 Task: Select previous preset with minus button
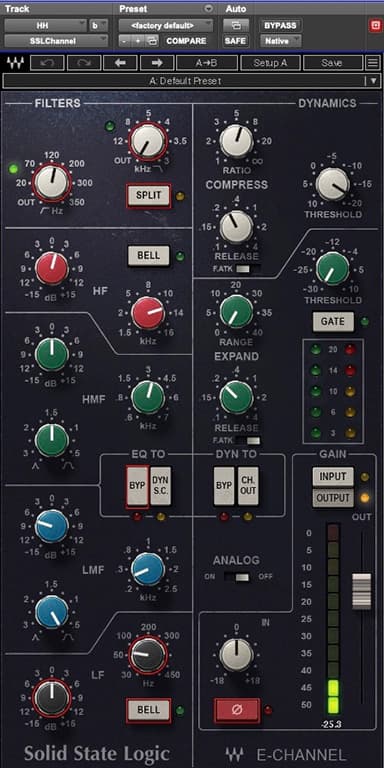(x=125, y=41)
